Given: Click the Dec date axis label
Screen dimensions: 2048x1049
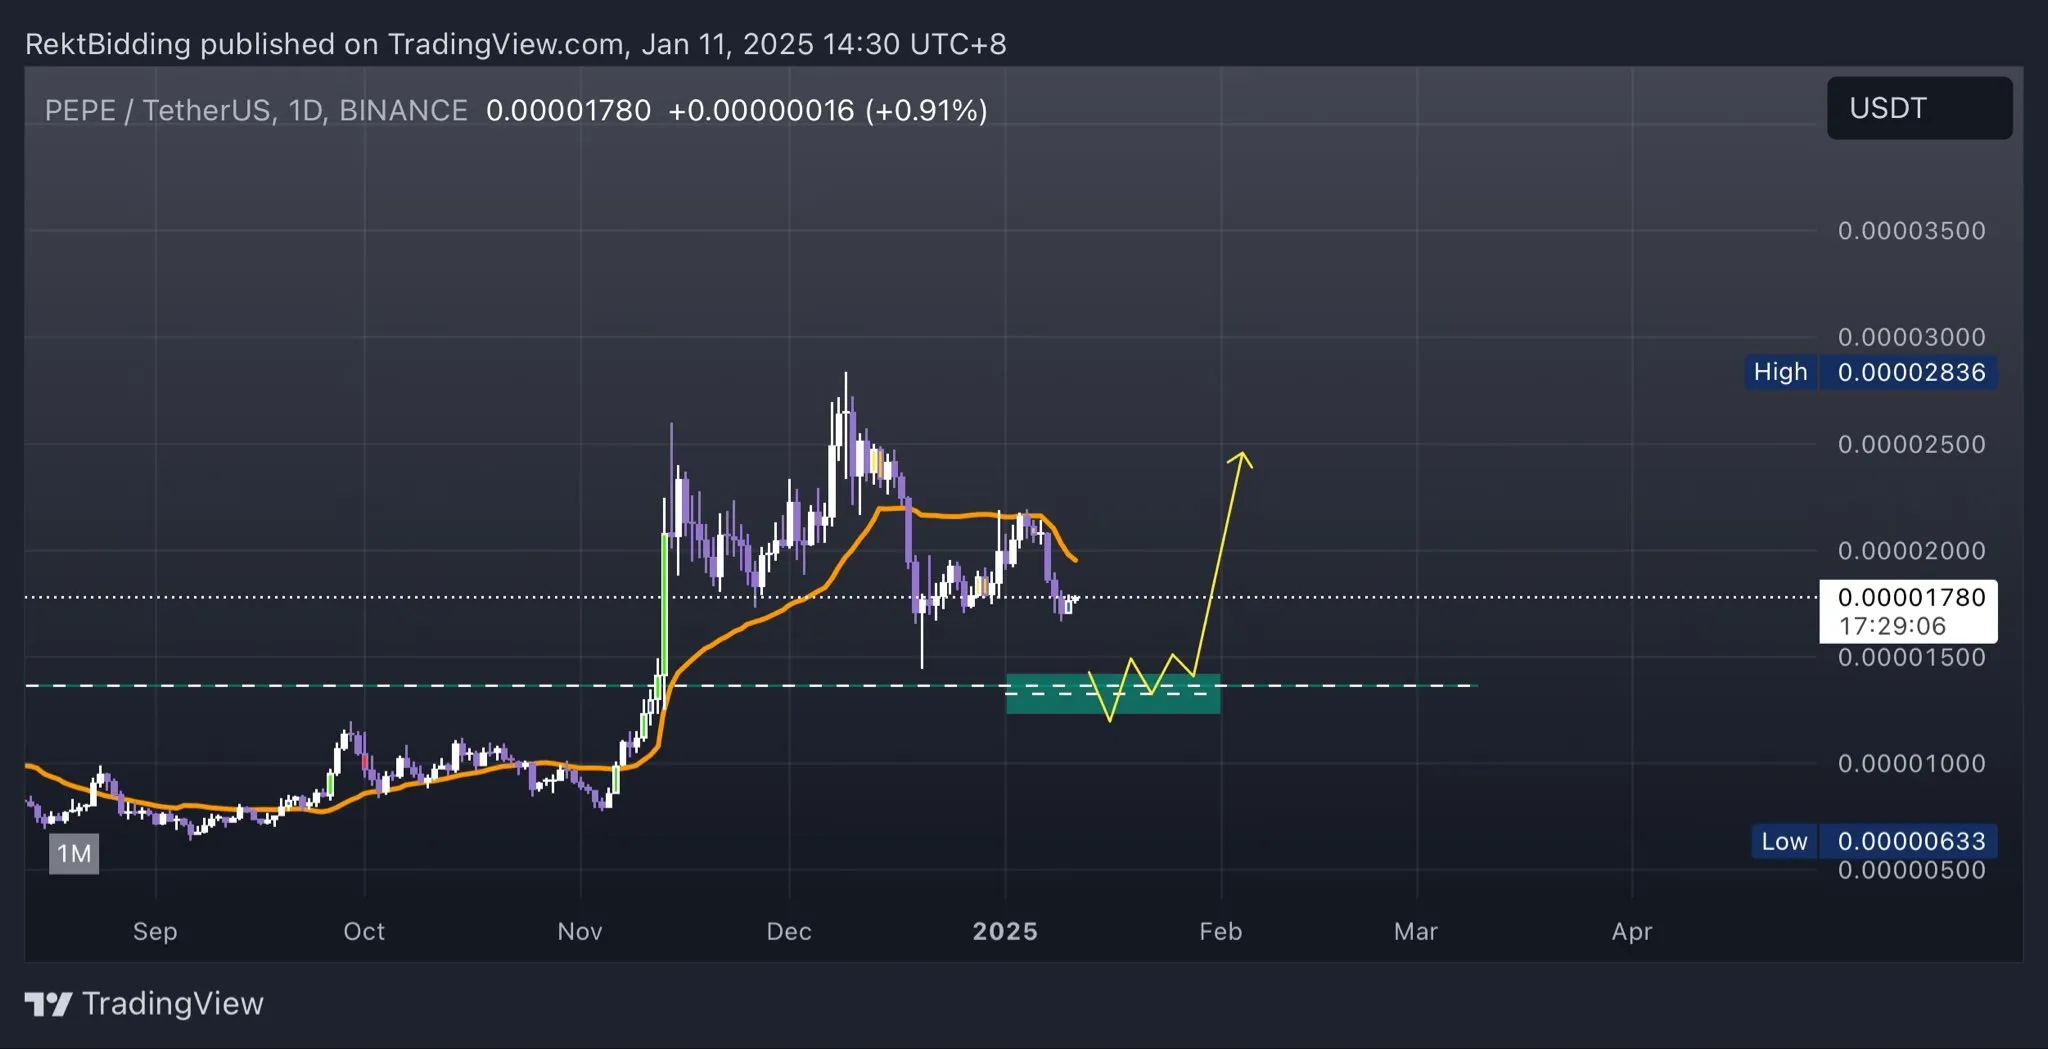Looking at the screenshot, I should pyautogui.click(x=789, y=931).
